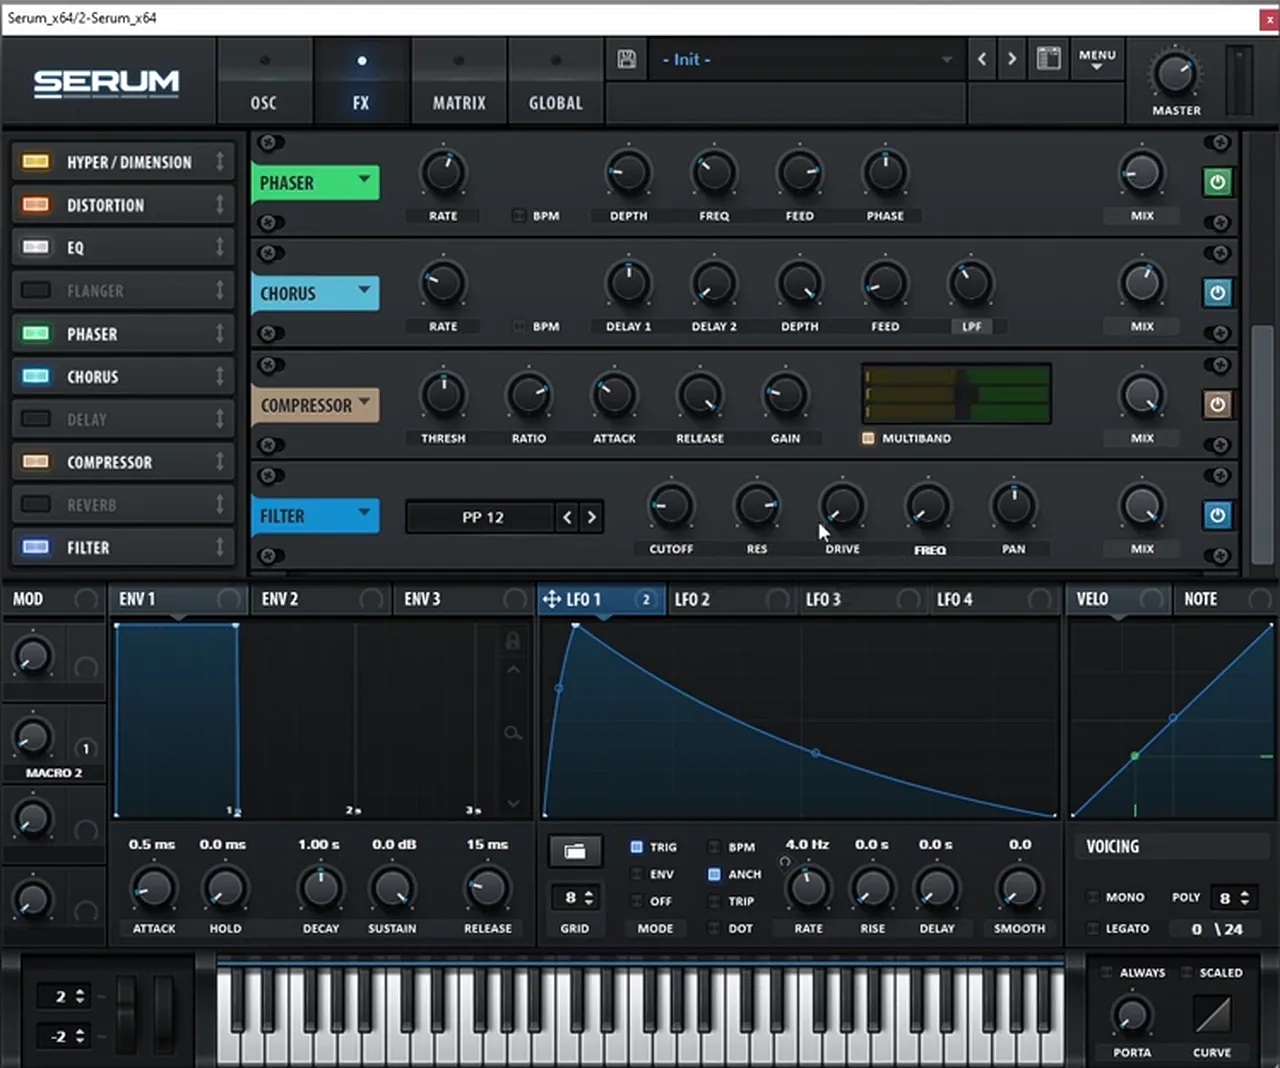Switch to the OSC tab
Screen dimensions: 1280x1068
click(x=264, y=81)
